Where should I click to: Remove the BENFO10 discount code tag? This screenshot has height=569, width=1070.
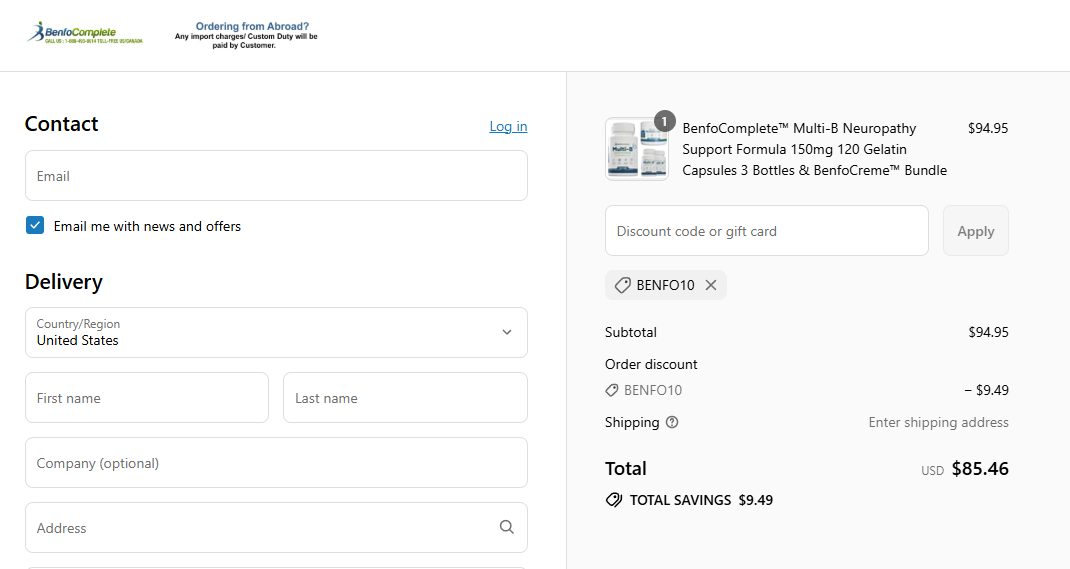pyautogui.click(x=711, y=285)
